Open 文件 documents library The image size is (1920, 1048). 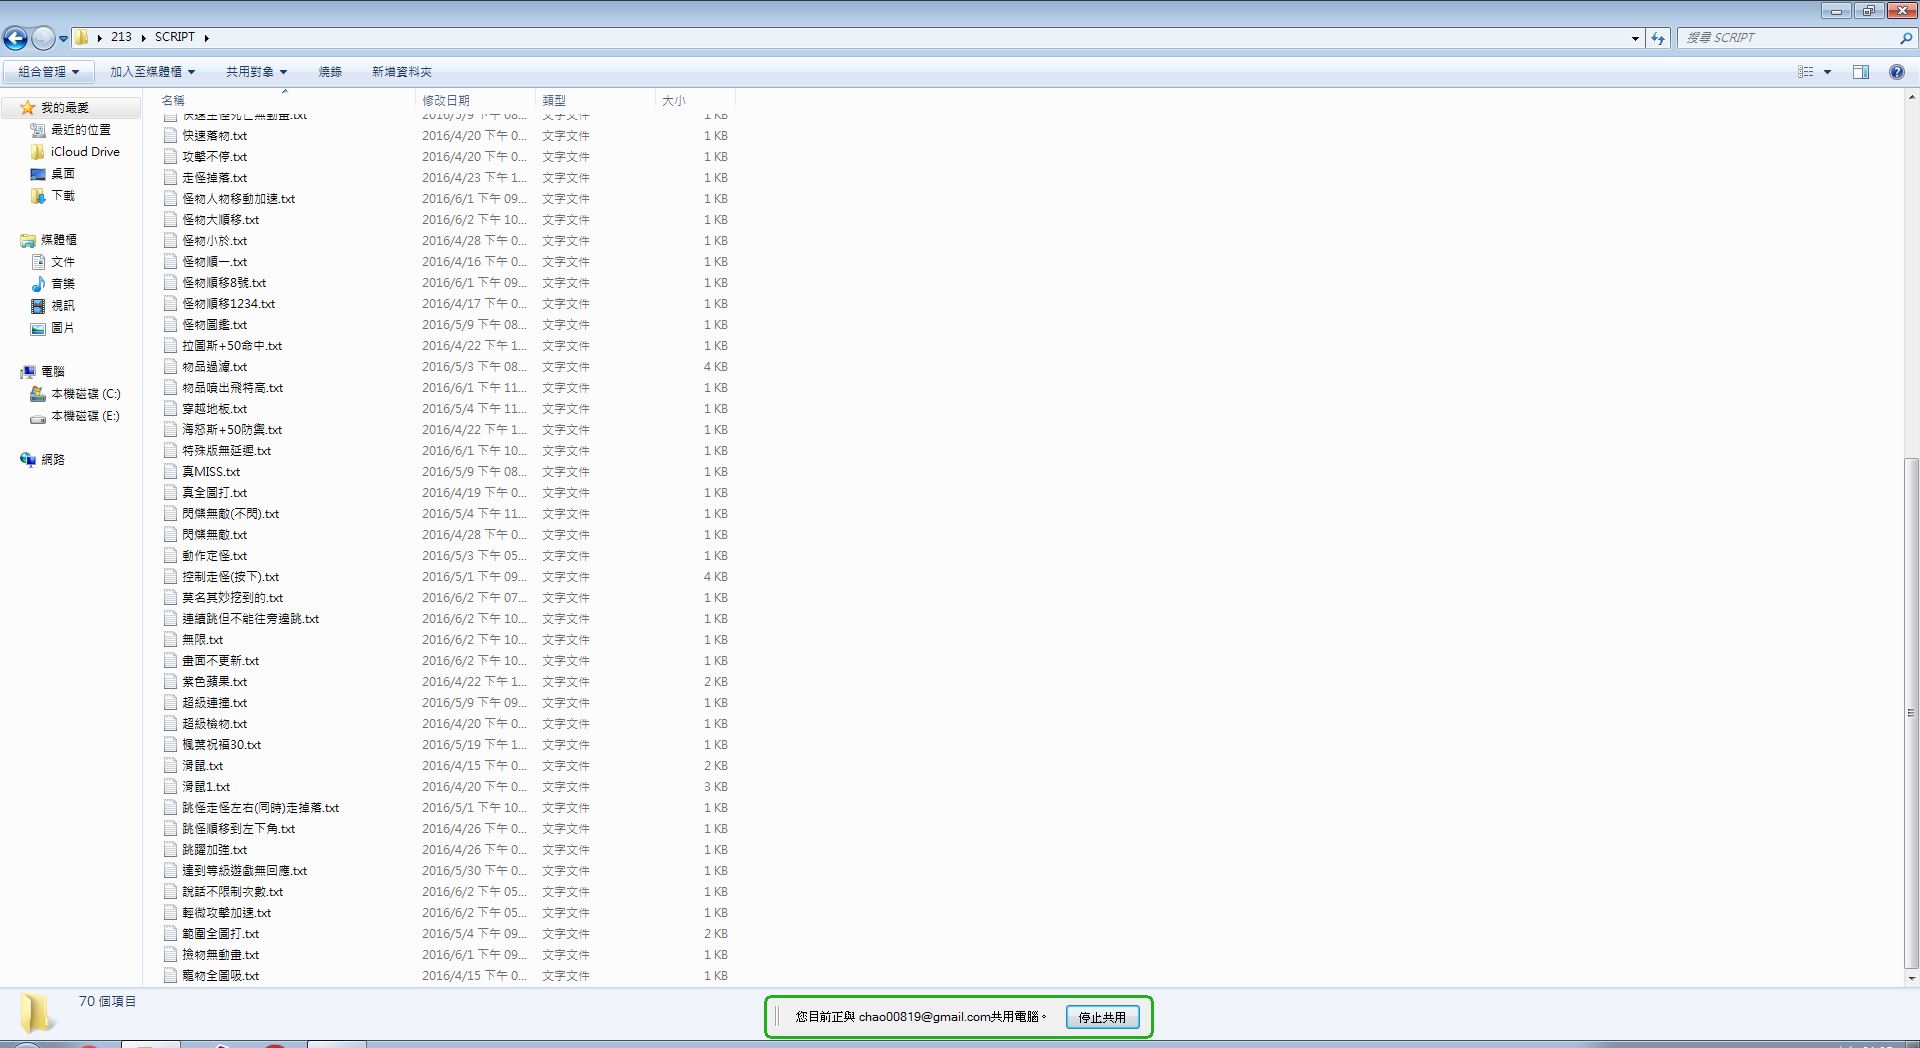[52, 262]
